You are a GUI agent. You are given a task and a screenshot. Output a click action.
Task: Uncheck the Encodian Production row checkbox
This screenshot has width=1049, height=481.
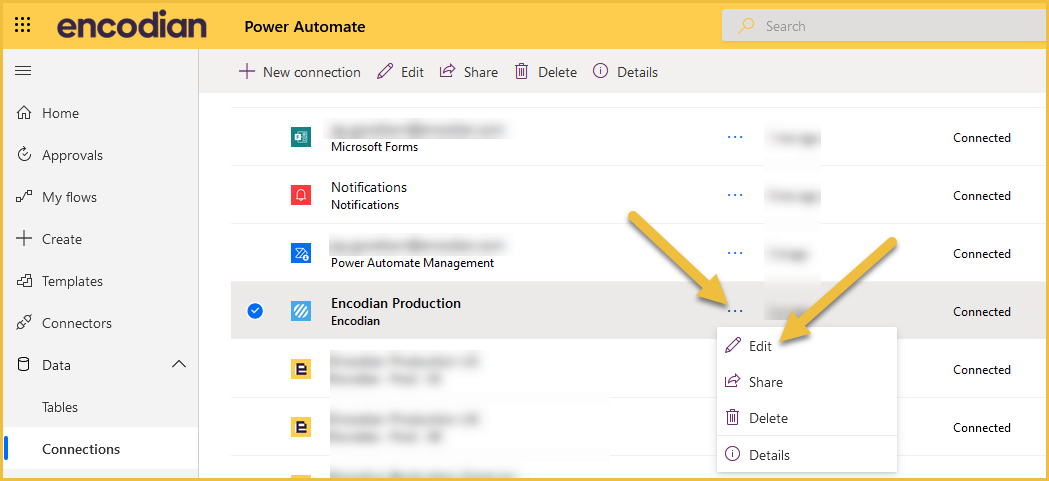tap(255, 312)
